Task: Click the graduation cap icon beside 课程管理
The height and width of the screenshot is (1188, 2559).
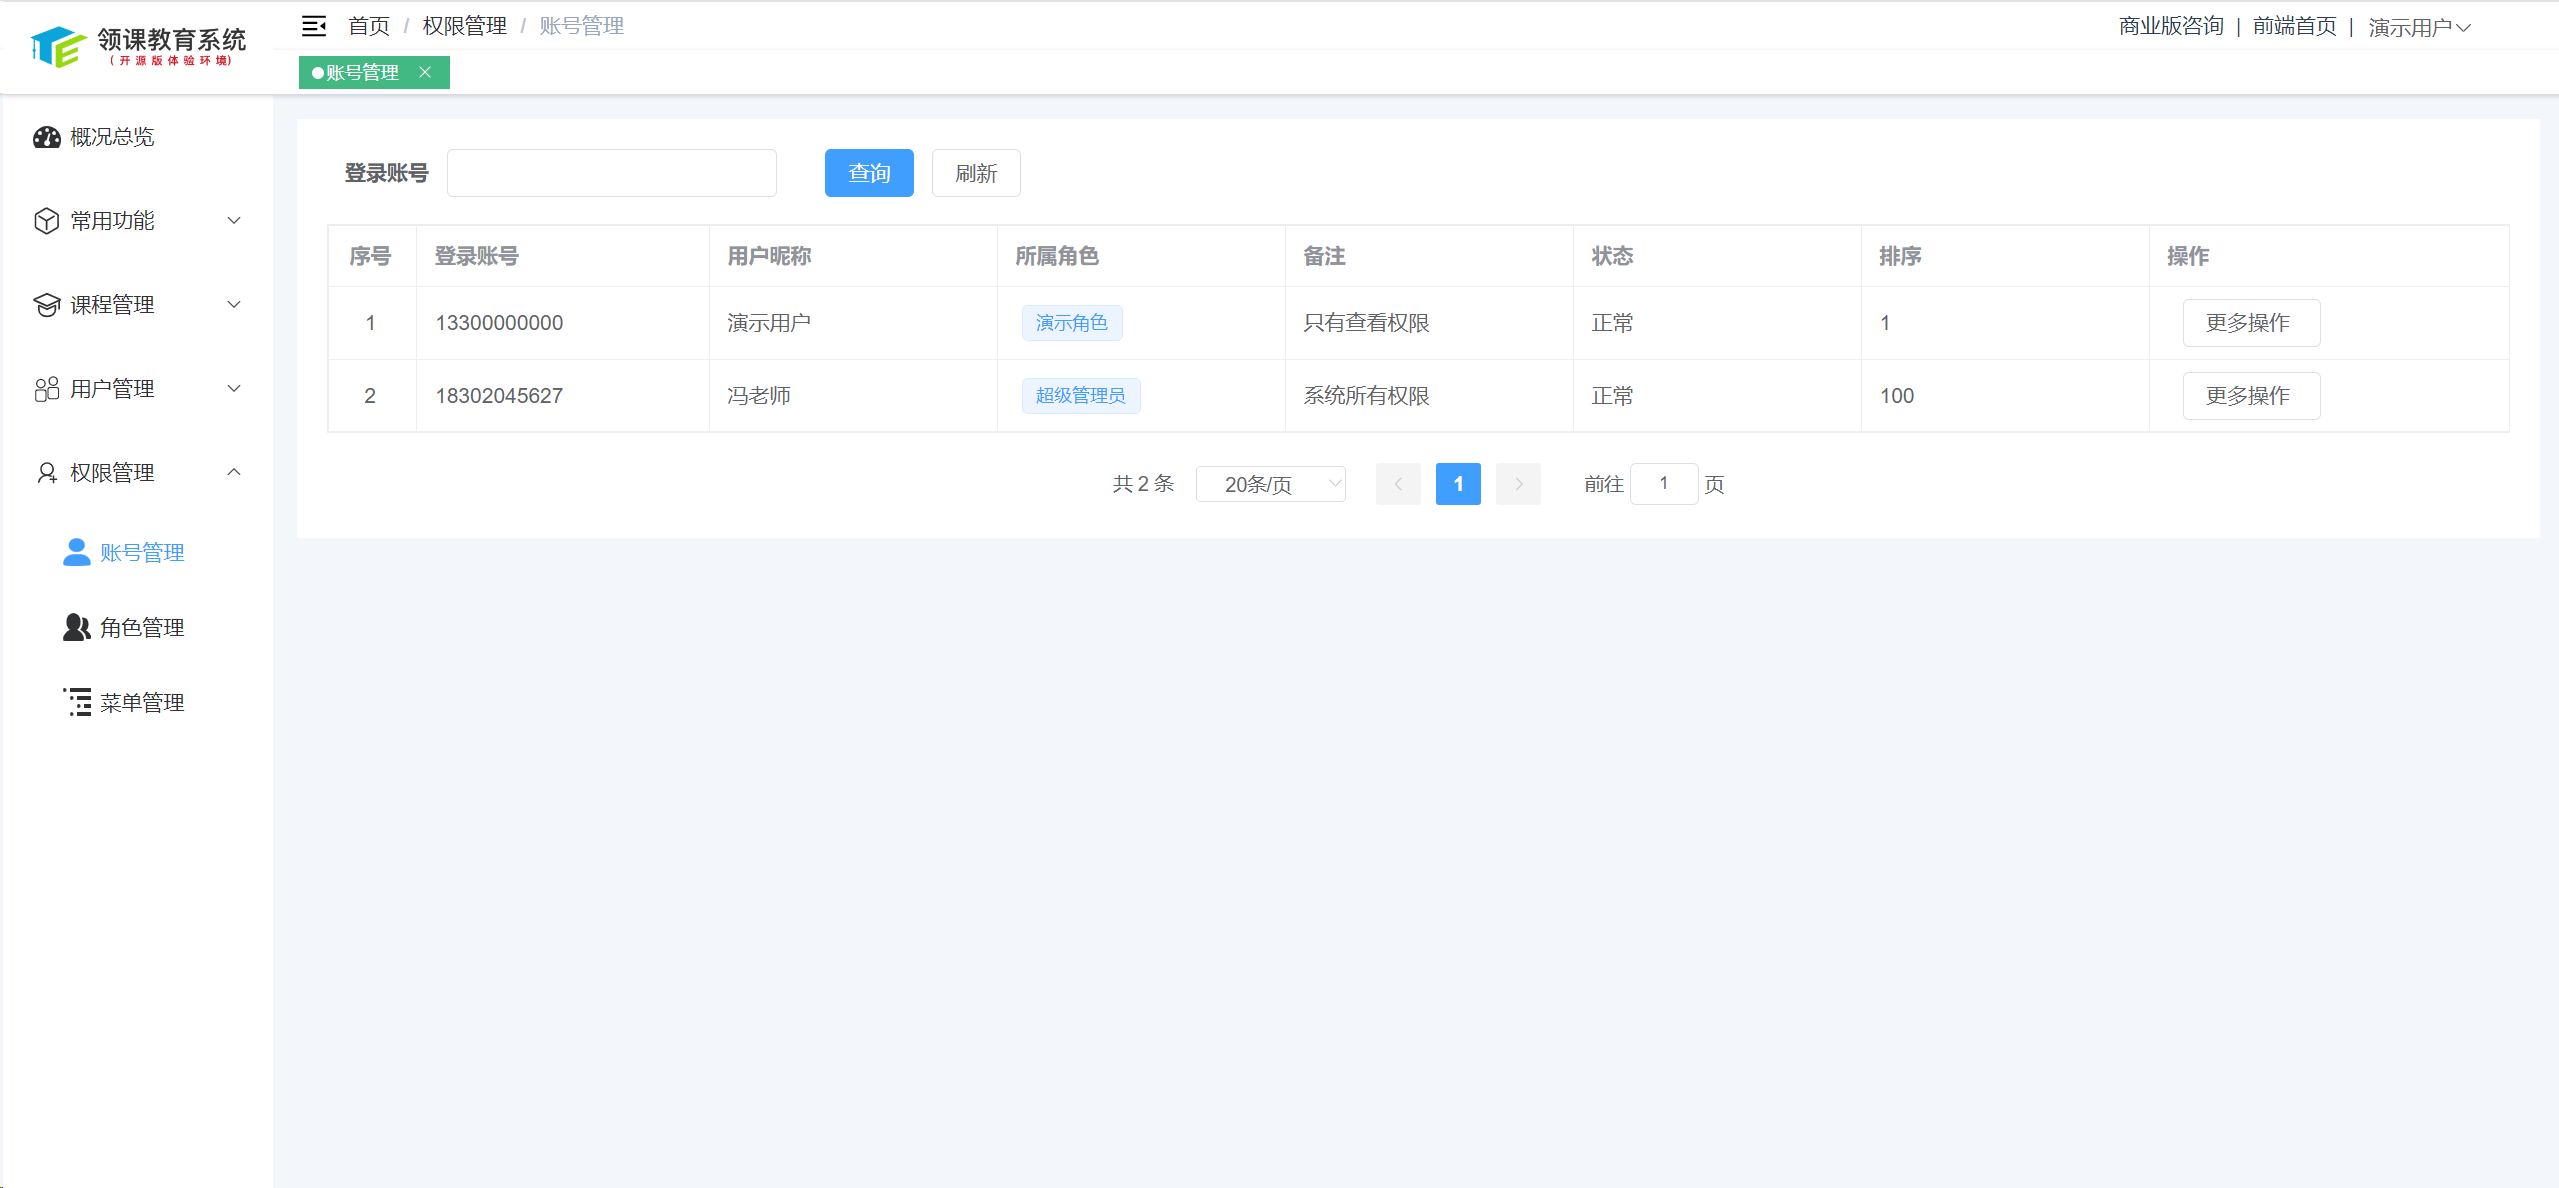Action: coord(47,305)
